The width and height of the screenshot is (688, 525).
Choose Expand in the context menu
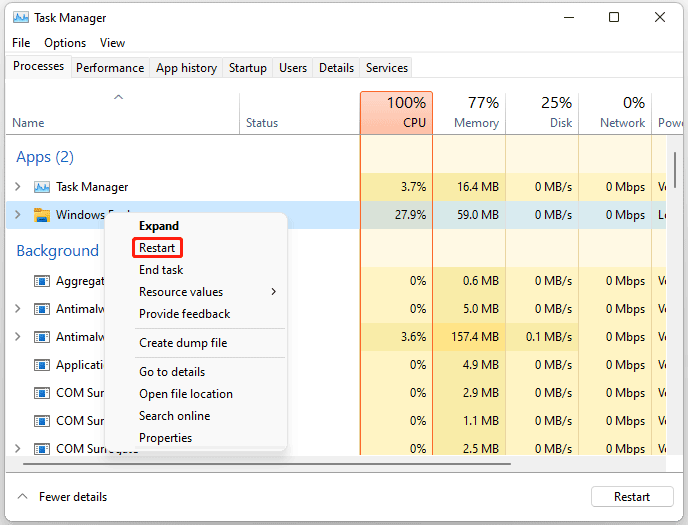159,226
